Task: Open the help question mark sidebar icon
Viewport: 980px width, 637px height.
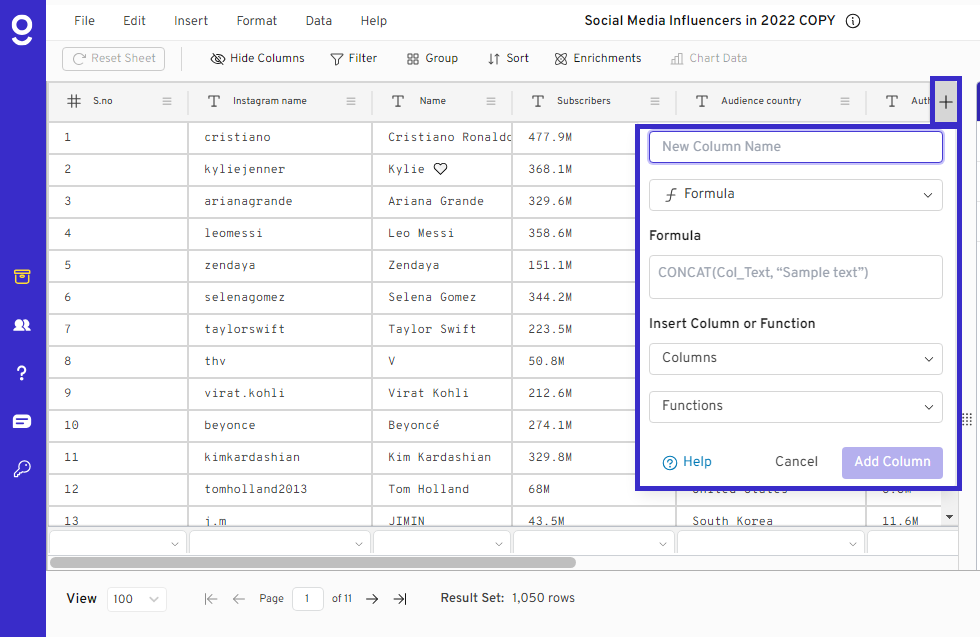Action: (22, 373)
